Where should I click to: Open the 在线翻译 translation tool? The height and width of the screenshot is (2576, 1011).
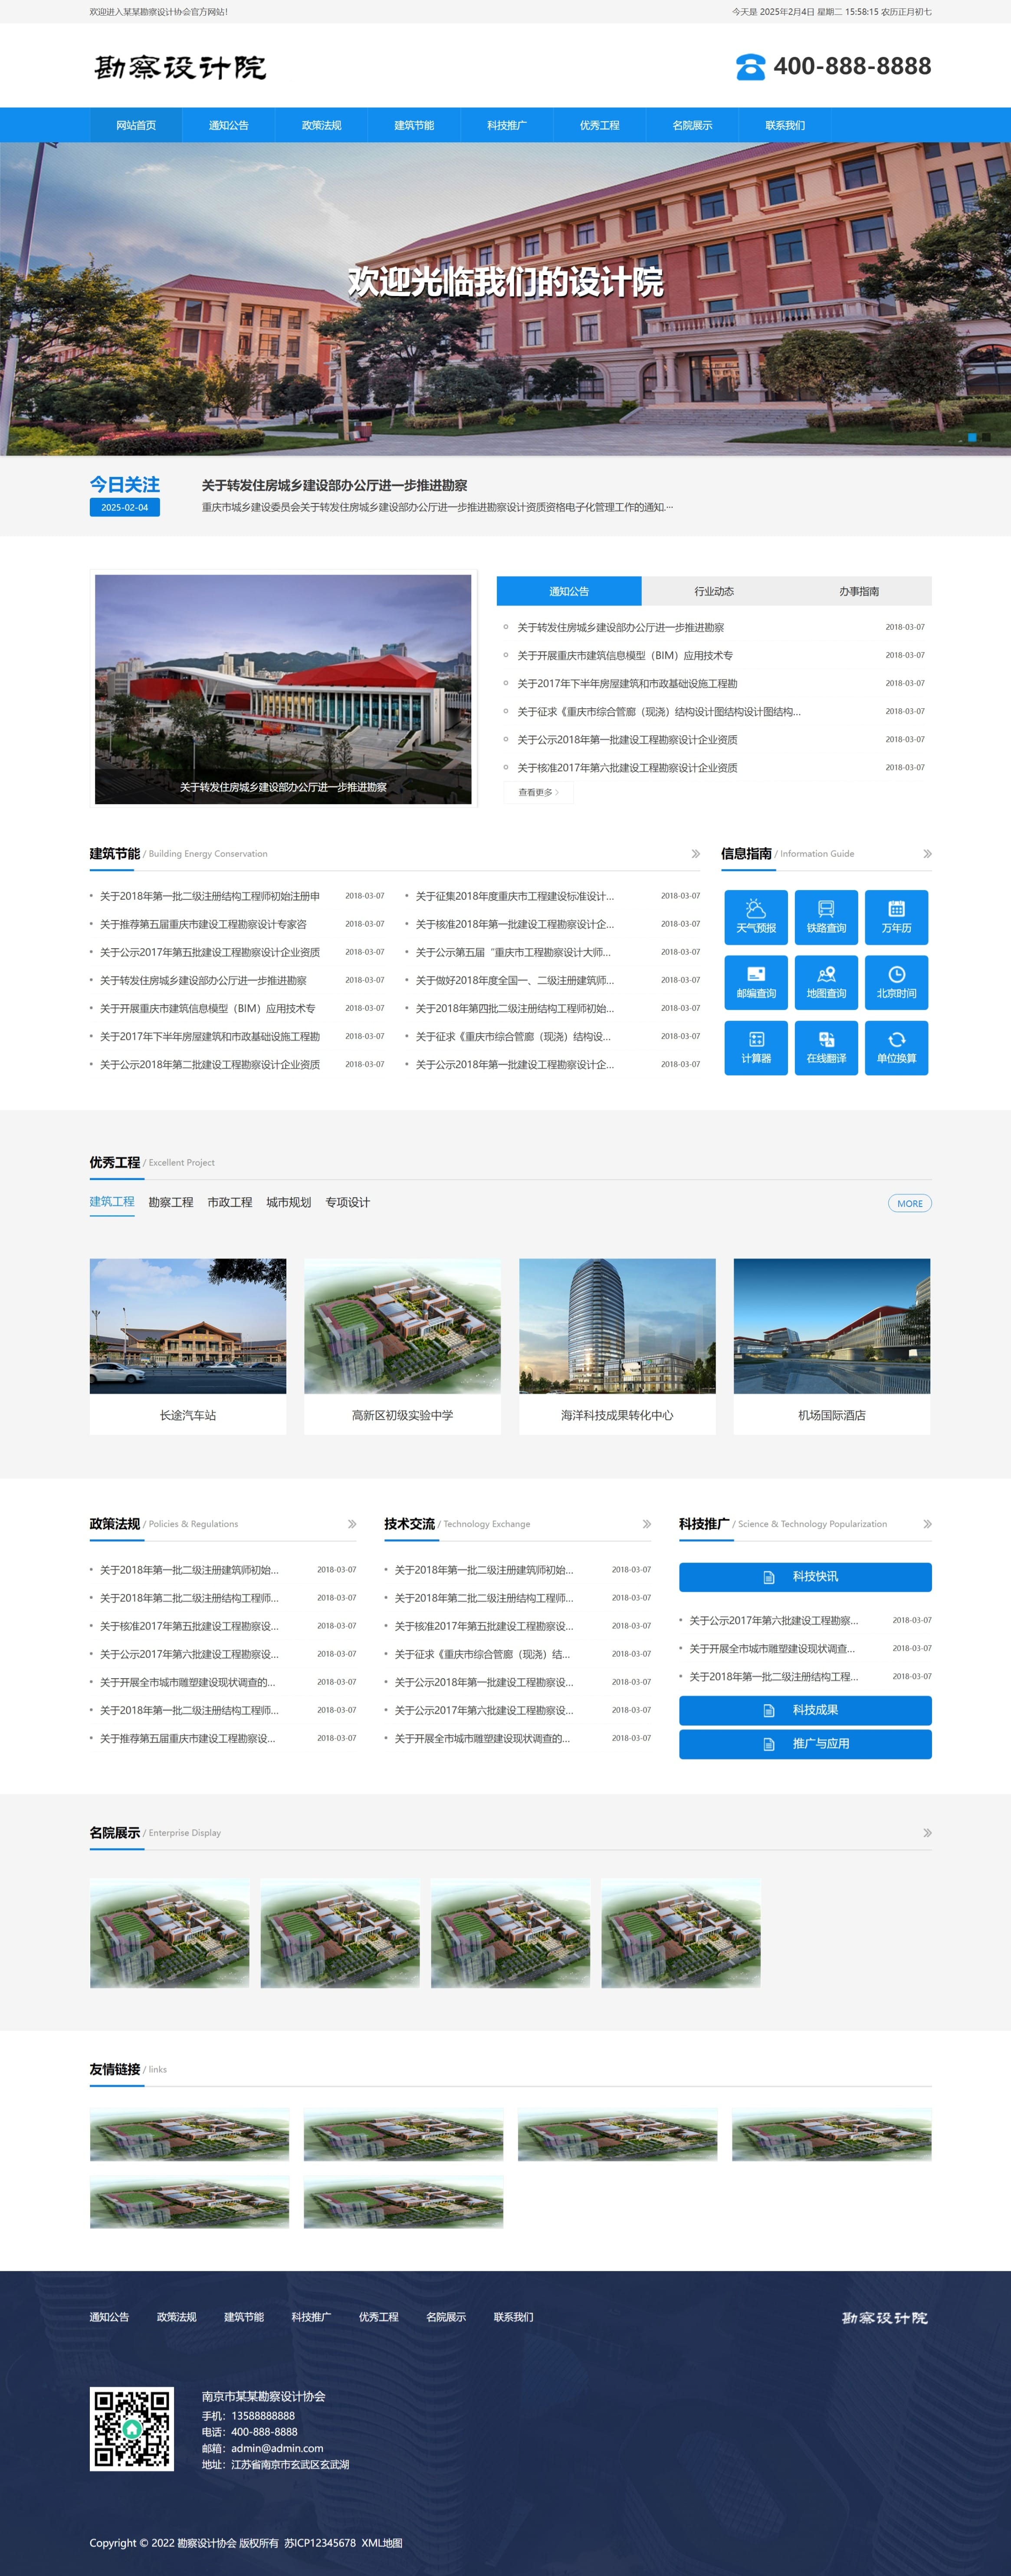[826, 1047]
